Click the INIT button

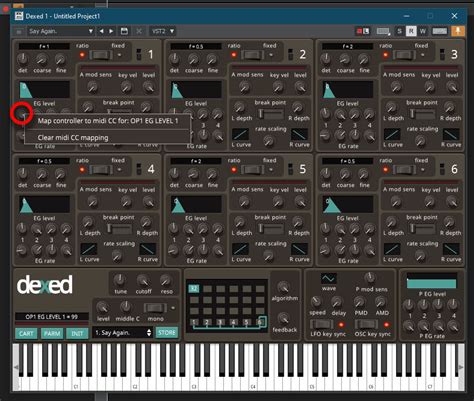(x=77, y=333)
